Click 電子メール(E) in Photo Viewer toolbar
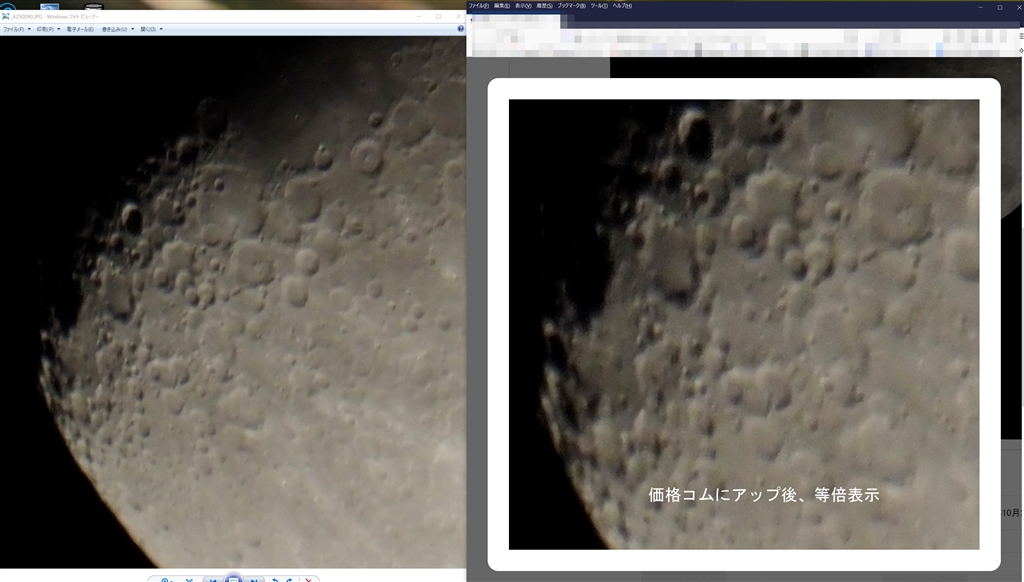This screenshot has height=582, width=1024. click(x=80, y=29)
